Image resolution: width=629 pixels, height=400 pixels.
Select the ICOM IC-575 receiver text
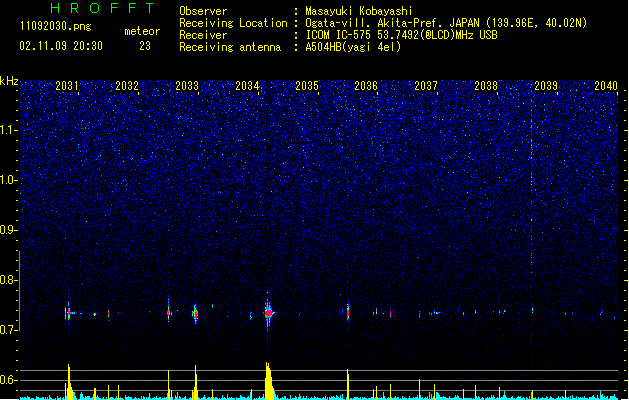[401, 35]
